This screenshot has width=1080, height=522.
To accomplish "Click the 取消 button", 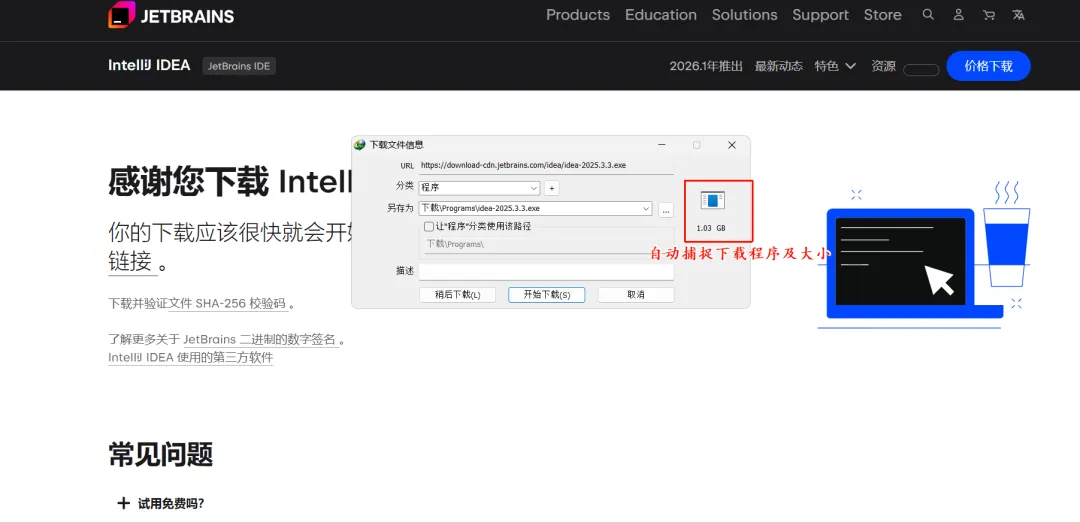I will (x=636, y=295).
